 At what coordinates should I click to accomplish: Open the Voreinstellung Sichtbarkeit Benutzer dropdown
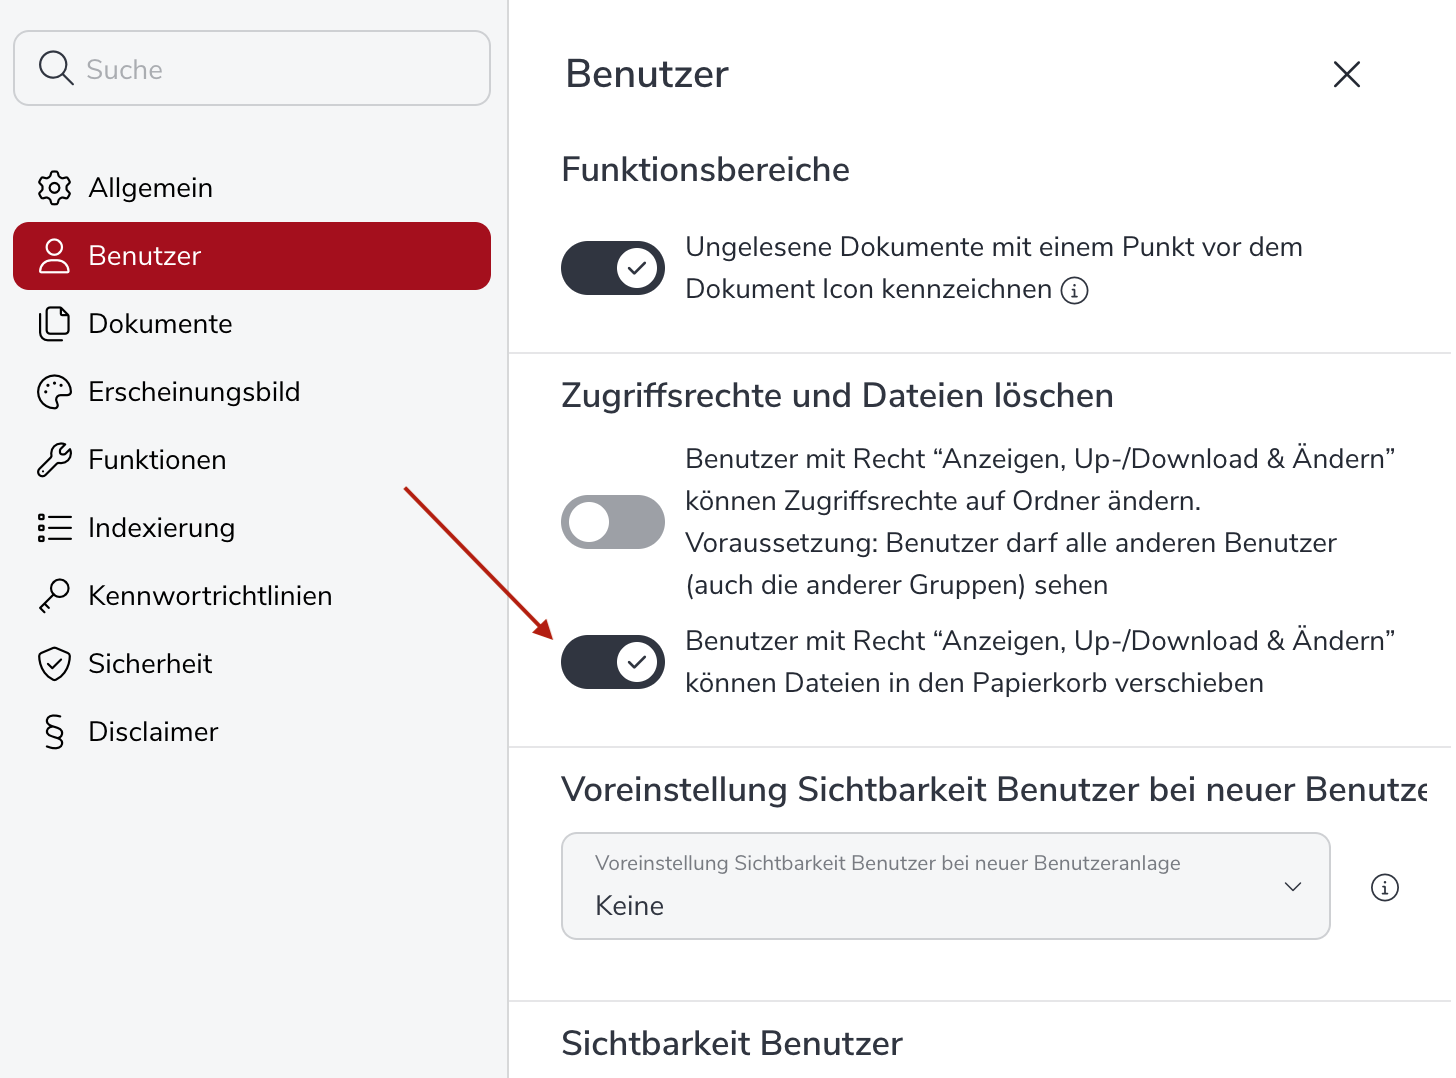(x=944, y=886)
